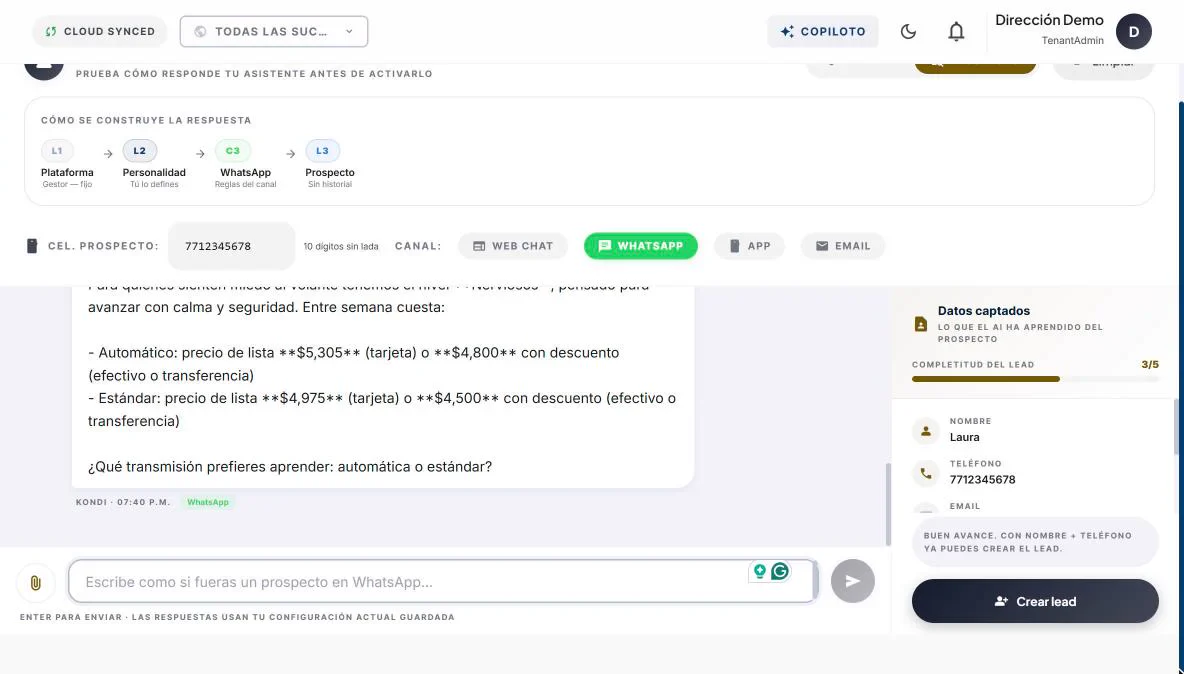
Task: Click the chat conversation scrollbar
Action: pos(888,503)
